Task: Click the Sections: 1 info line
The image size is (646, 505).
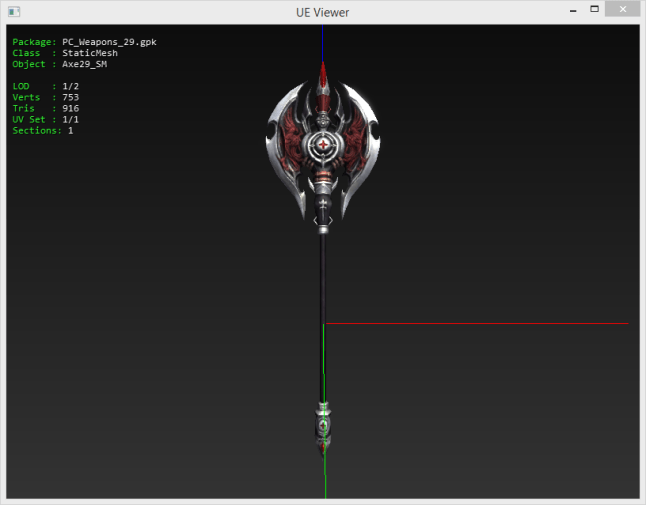Action: click(43, 130)
